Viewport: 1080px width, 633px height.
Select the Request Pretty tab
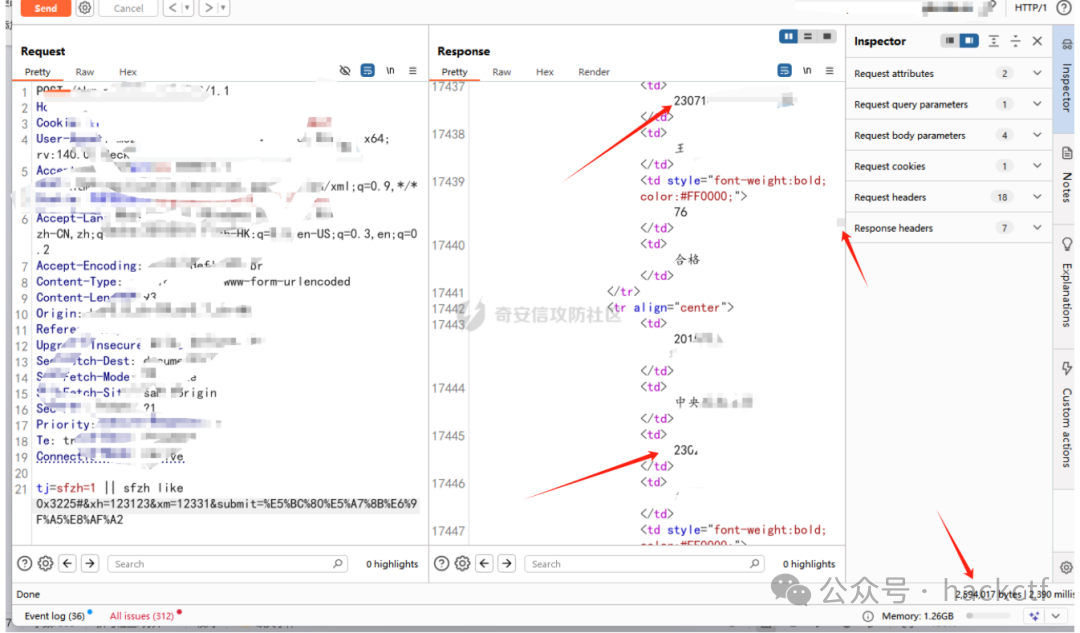(x=38, y=72)
